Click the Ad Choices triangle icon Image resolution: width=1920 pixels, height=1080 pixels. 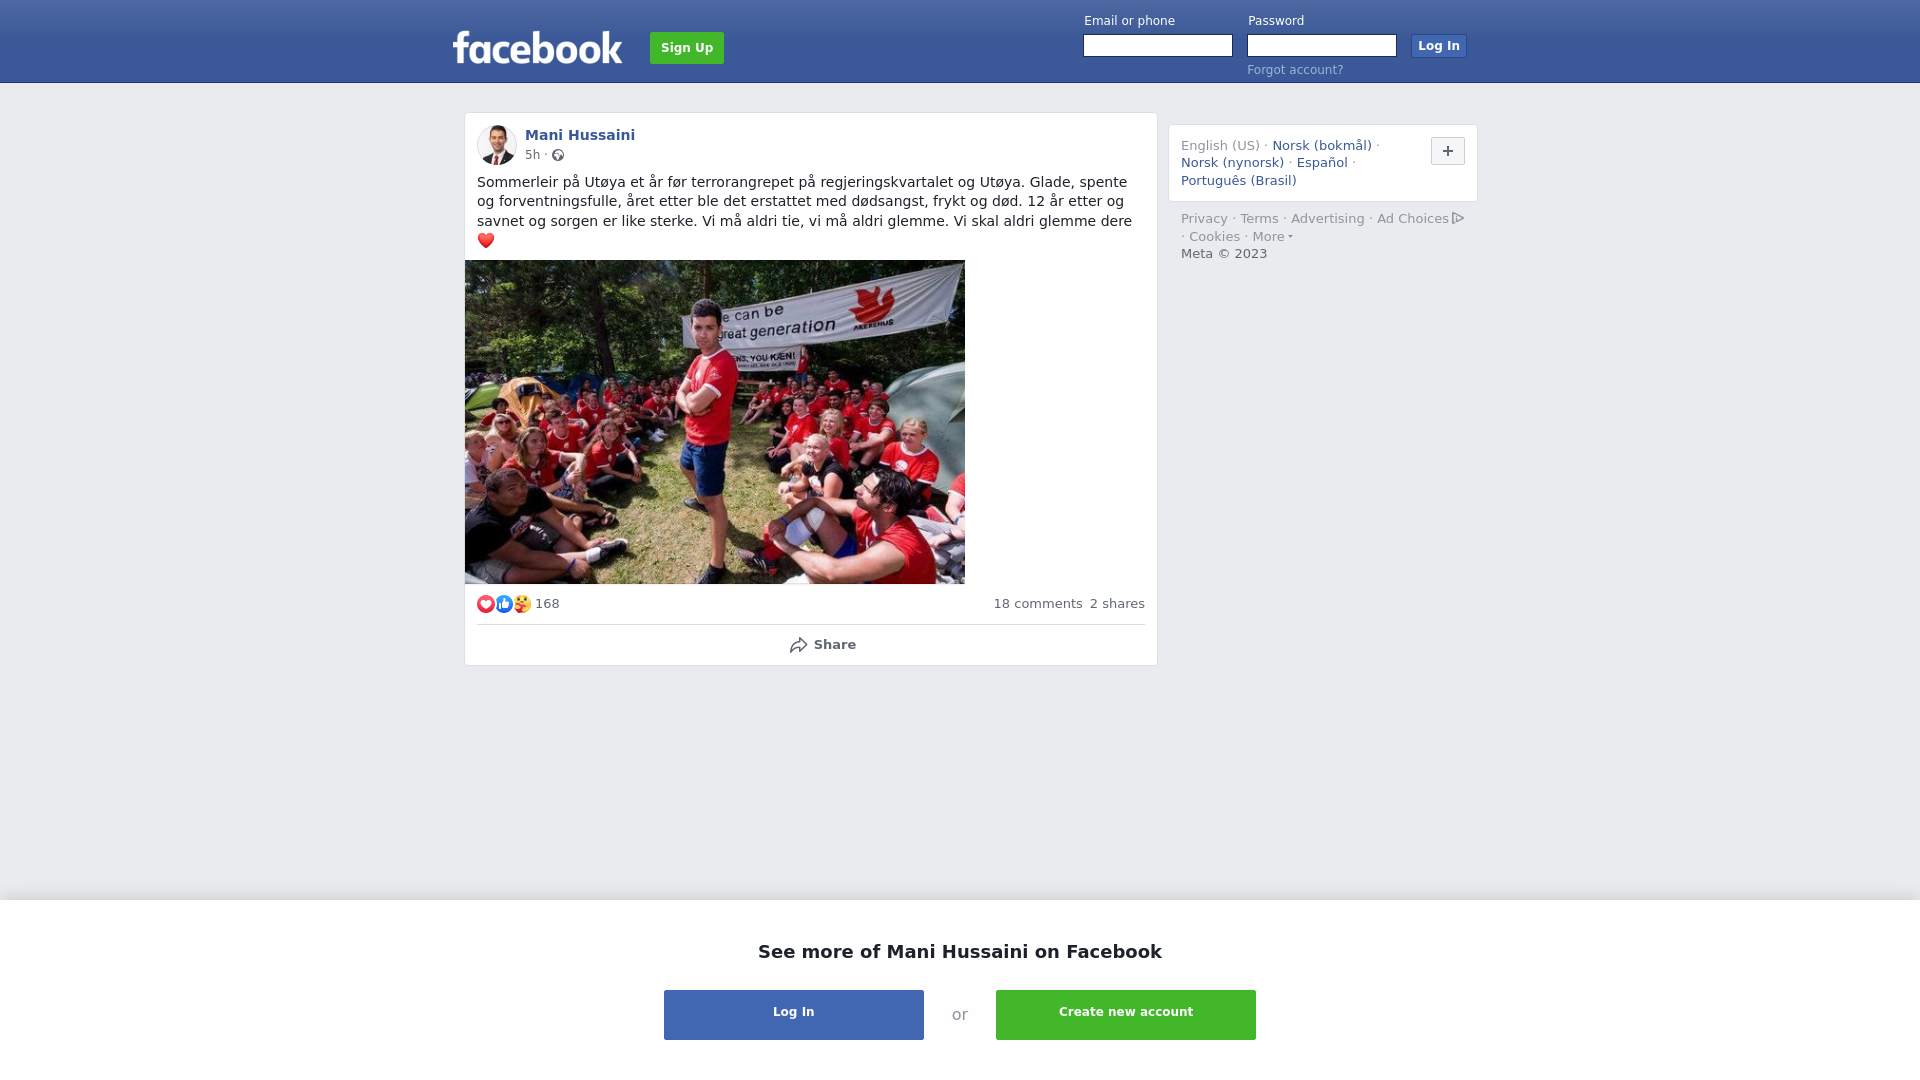(1458, 218)
